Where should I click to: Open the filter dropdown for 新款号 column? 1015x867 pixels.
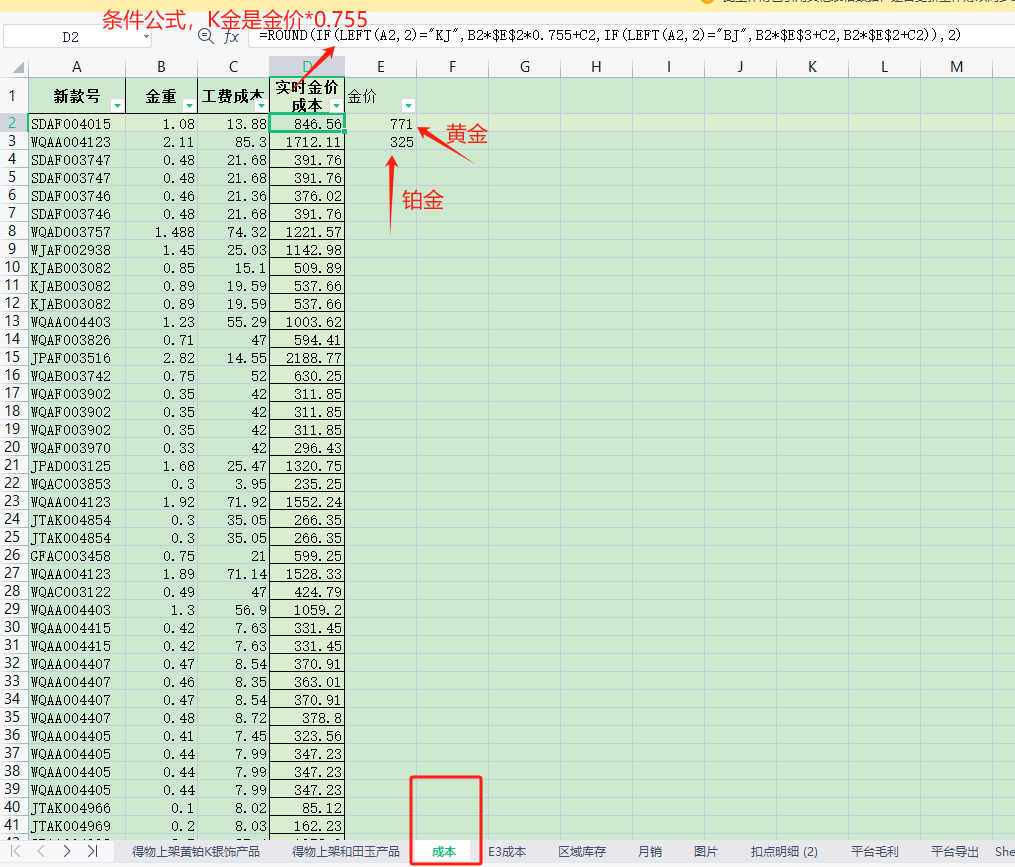tap(117, 105)
